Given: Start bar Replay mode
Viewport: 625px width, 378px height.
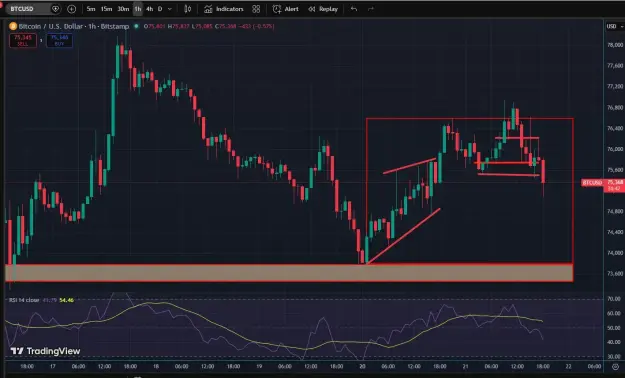Looking at the screenshot, I should pos(323,9).
